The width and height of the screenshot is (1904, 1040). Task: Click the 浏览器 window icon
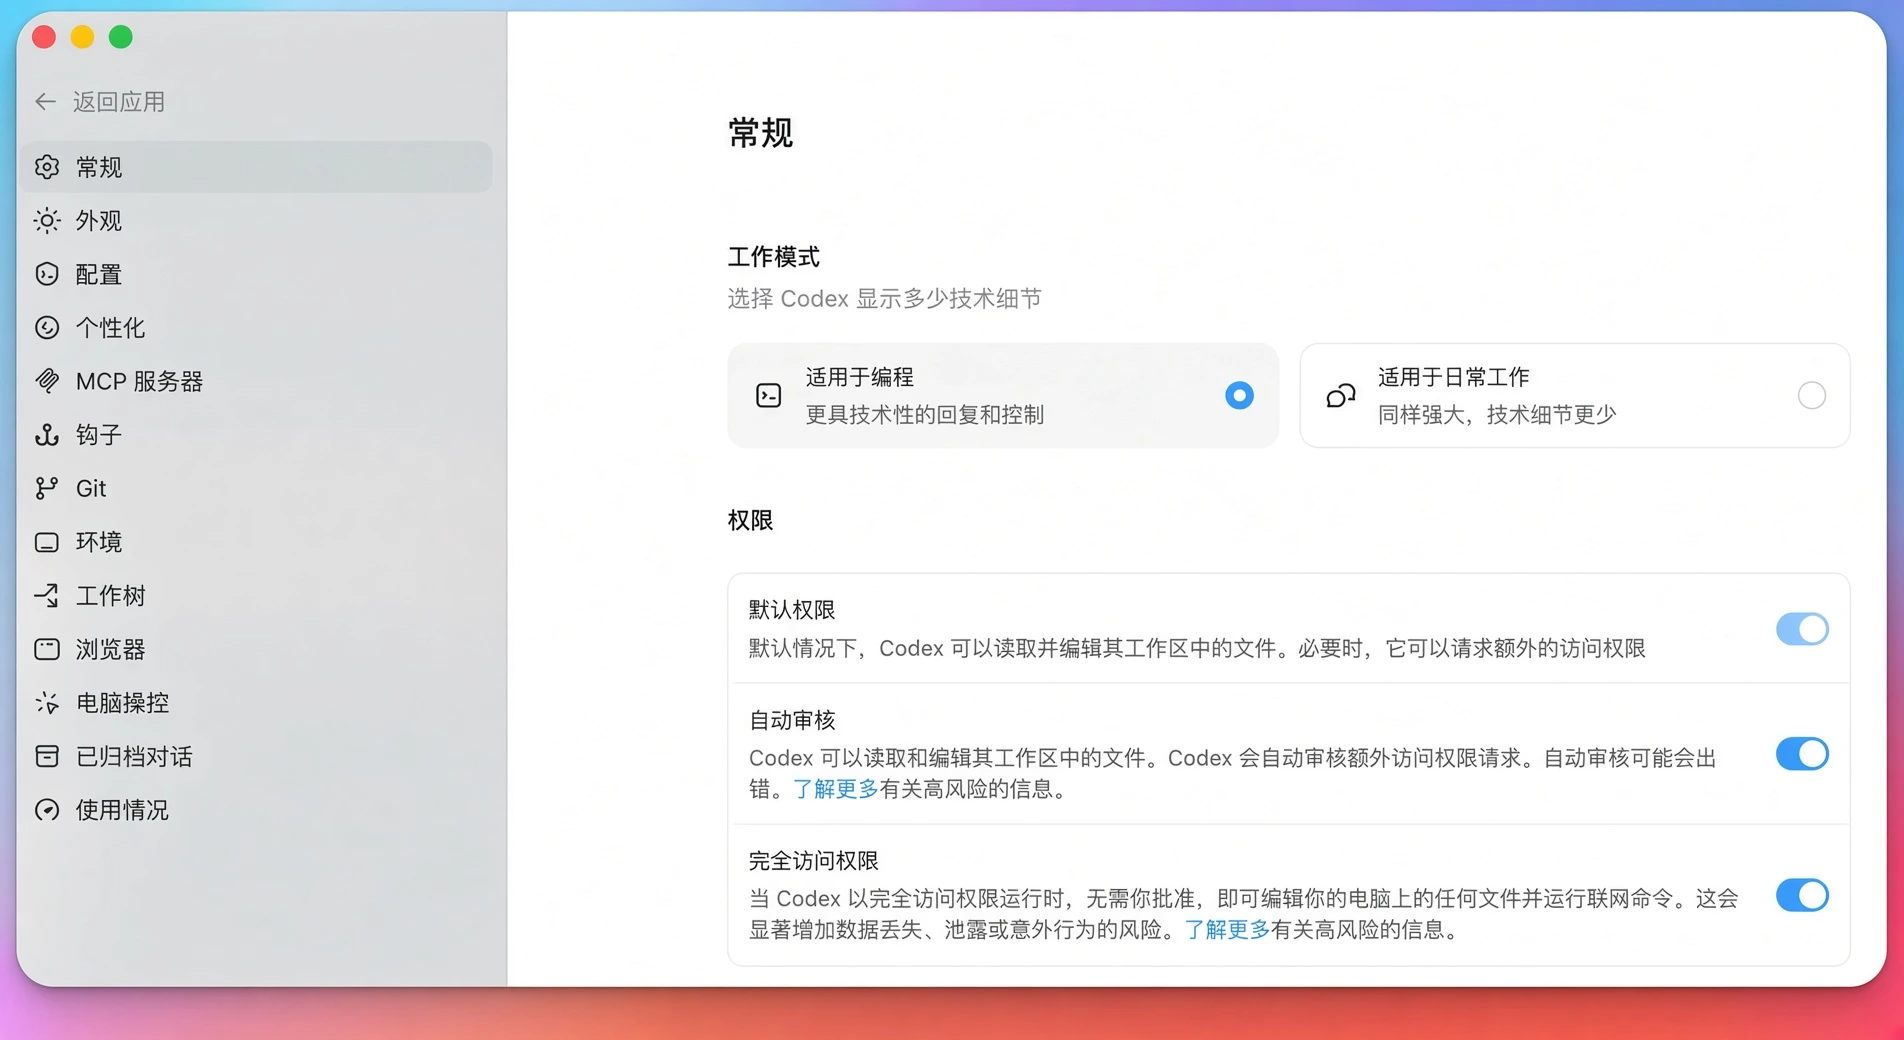point(47,649)
